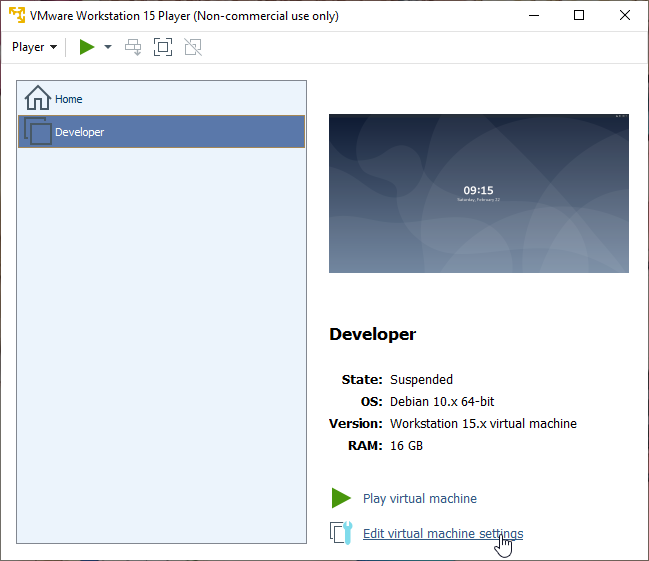Click the State value 'Suspended'

pos(421,379)
